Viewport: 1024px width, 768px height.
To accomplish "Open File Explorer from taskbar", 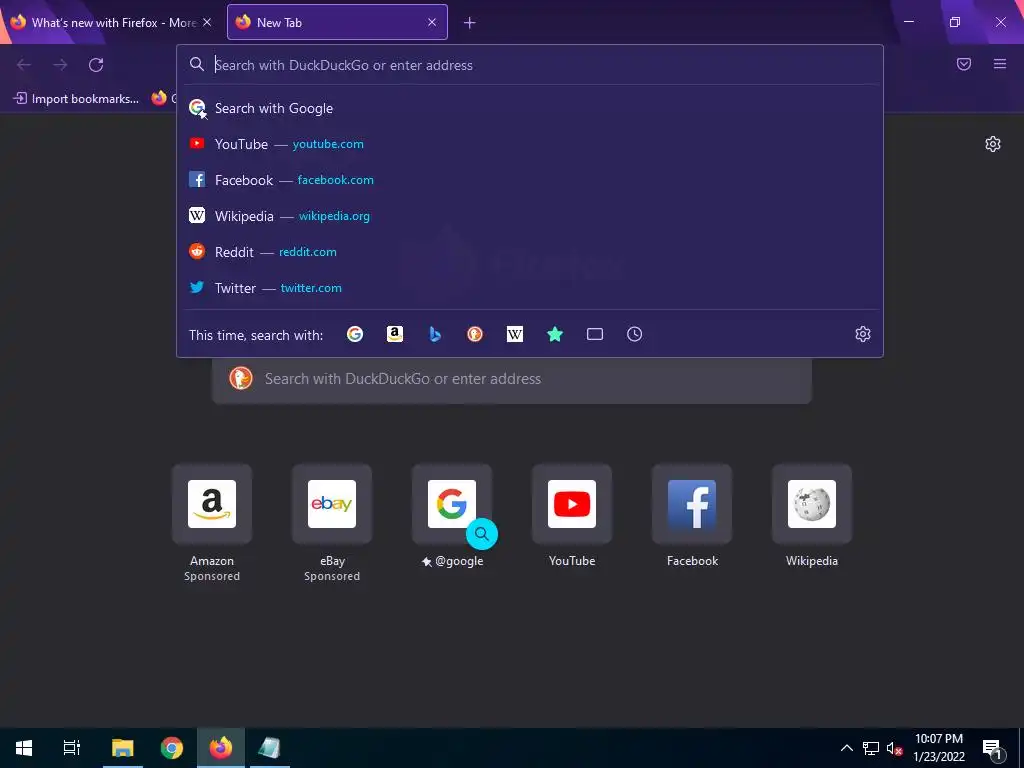I will pos(122,748).
